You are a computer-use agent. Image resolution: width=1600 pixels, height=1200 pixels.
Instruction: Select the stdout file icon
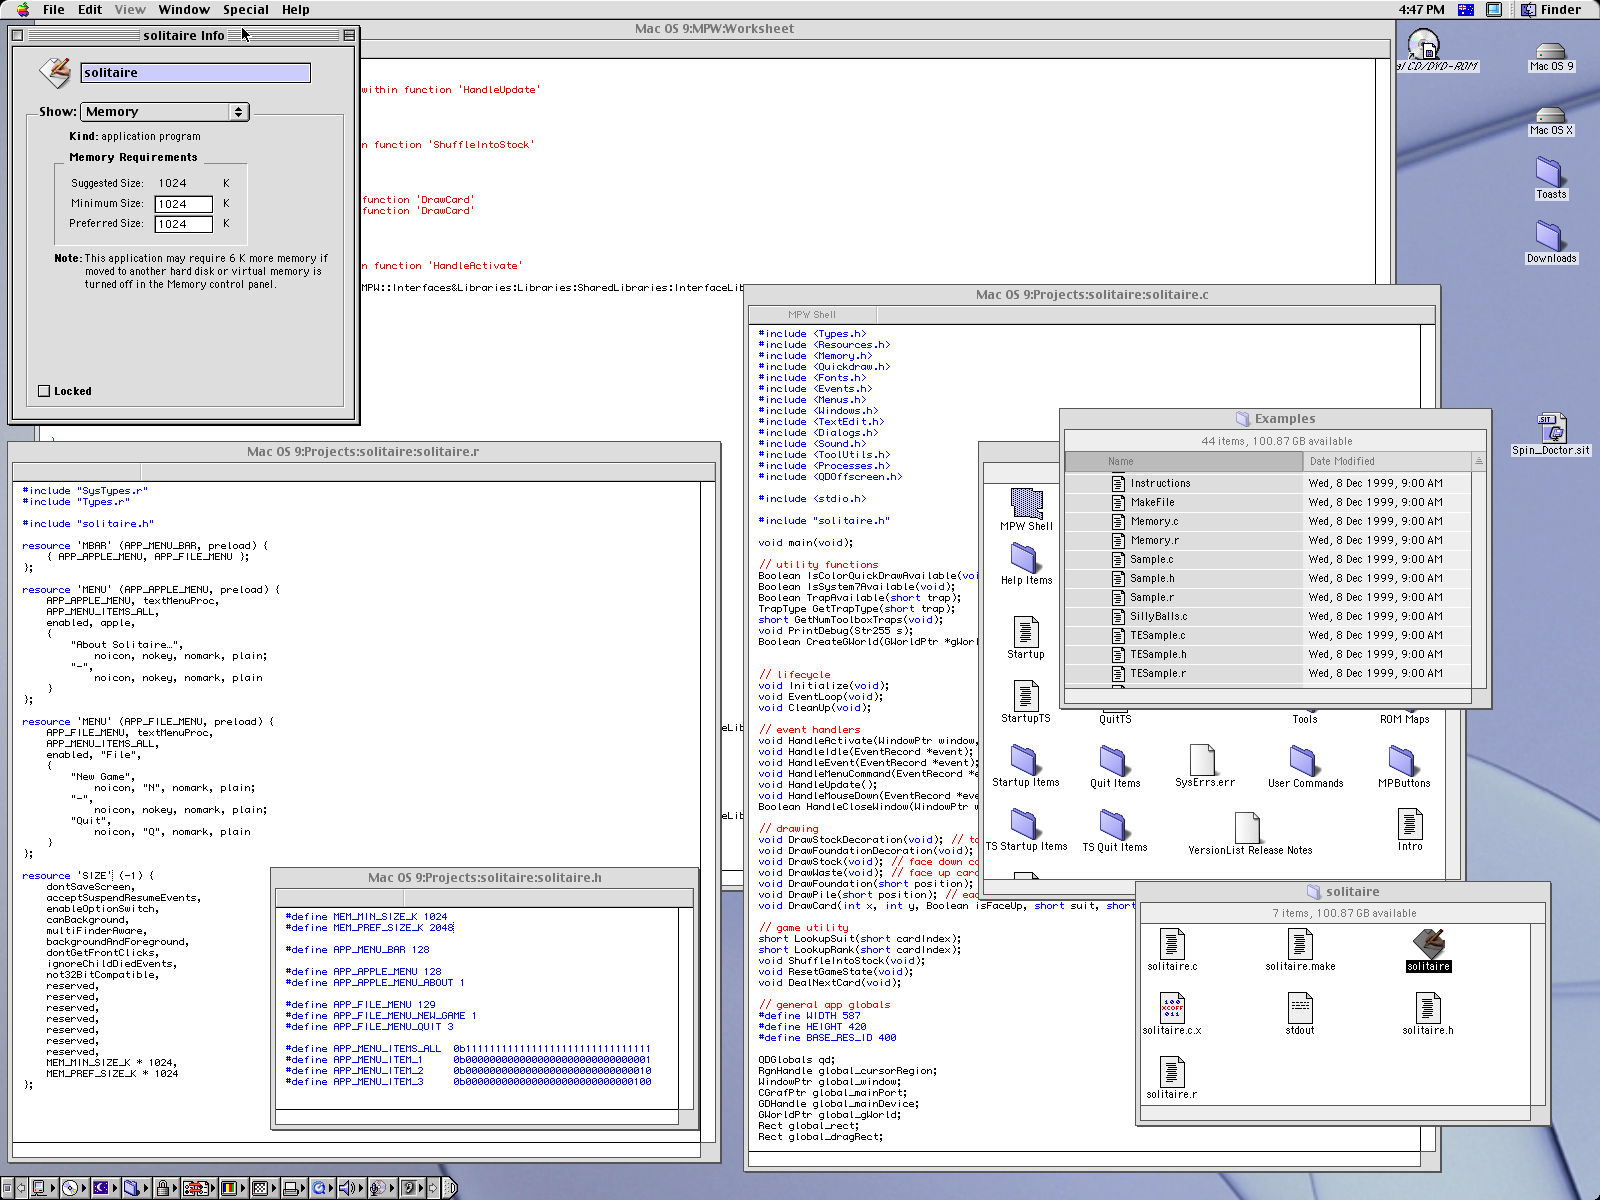click(x=1300, y=1007)
